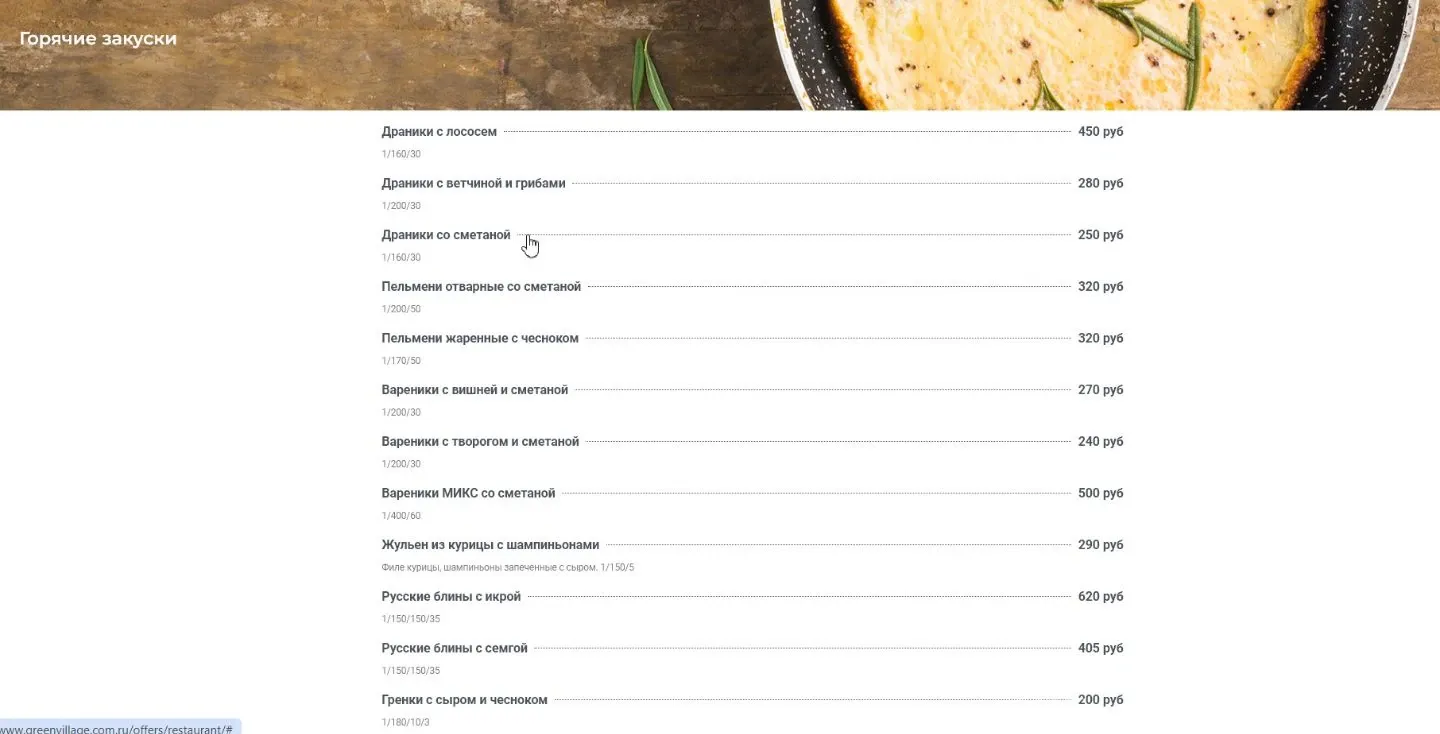Select Драники с ветчиной и грибами dish
Screen dimensions: 1440x734
(x=473, y=184)
